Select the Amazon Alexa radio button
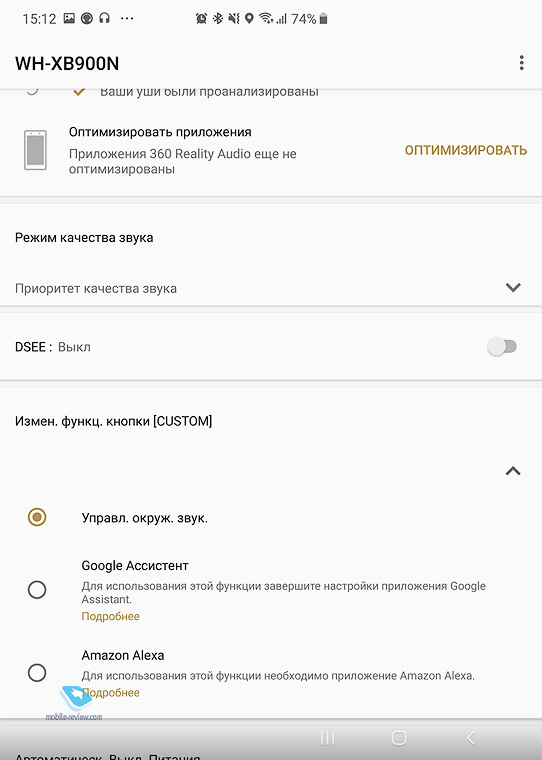This screenshot has width=542, height=760. [x=37, y=673]
